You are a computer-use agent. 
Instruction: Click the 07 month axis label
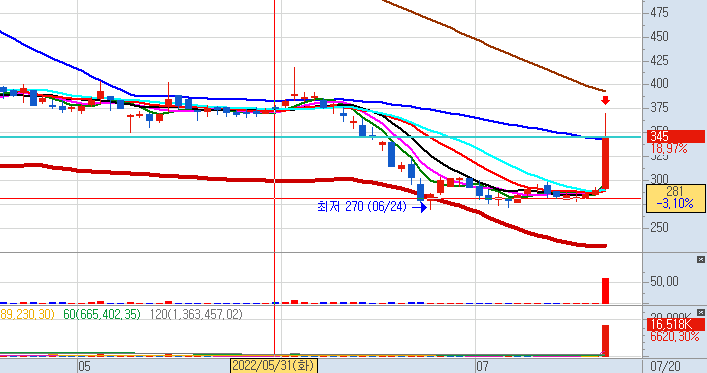[x=482, y=366]
